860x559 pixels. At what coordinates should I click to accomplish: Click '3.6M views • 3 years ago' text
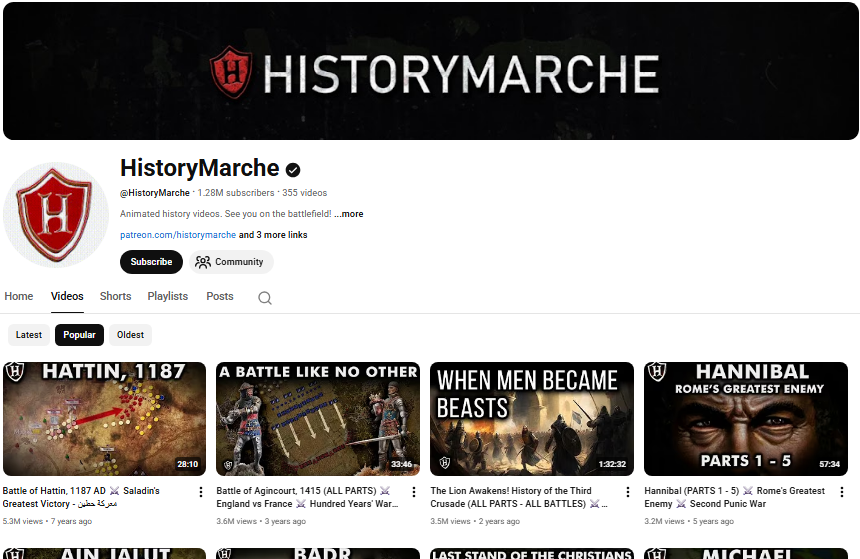click(261, 521)
